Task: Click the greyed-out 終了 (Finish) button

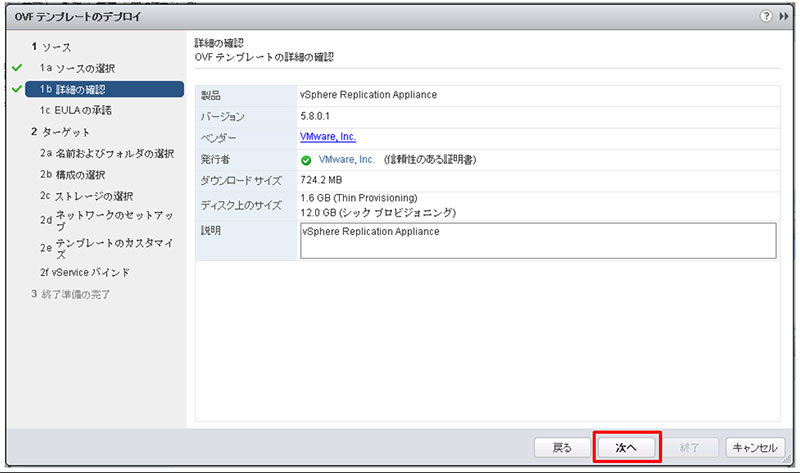Action: [x=690, y=447]
